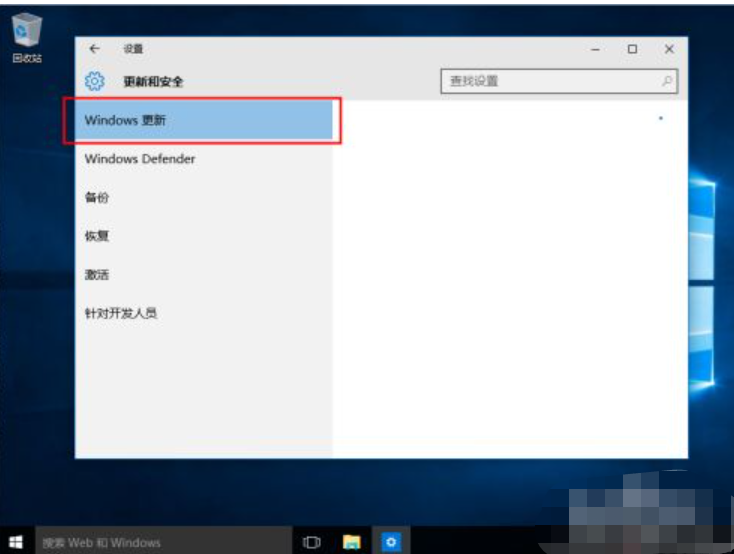Click the 搜索 Web 和 Windows taskbar box
Image resolution: width=734 pixels, height=554 pixels.
[x=160, y=542]
